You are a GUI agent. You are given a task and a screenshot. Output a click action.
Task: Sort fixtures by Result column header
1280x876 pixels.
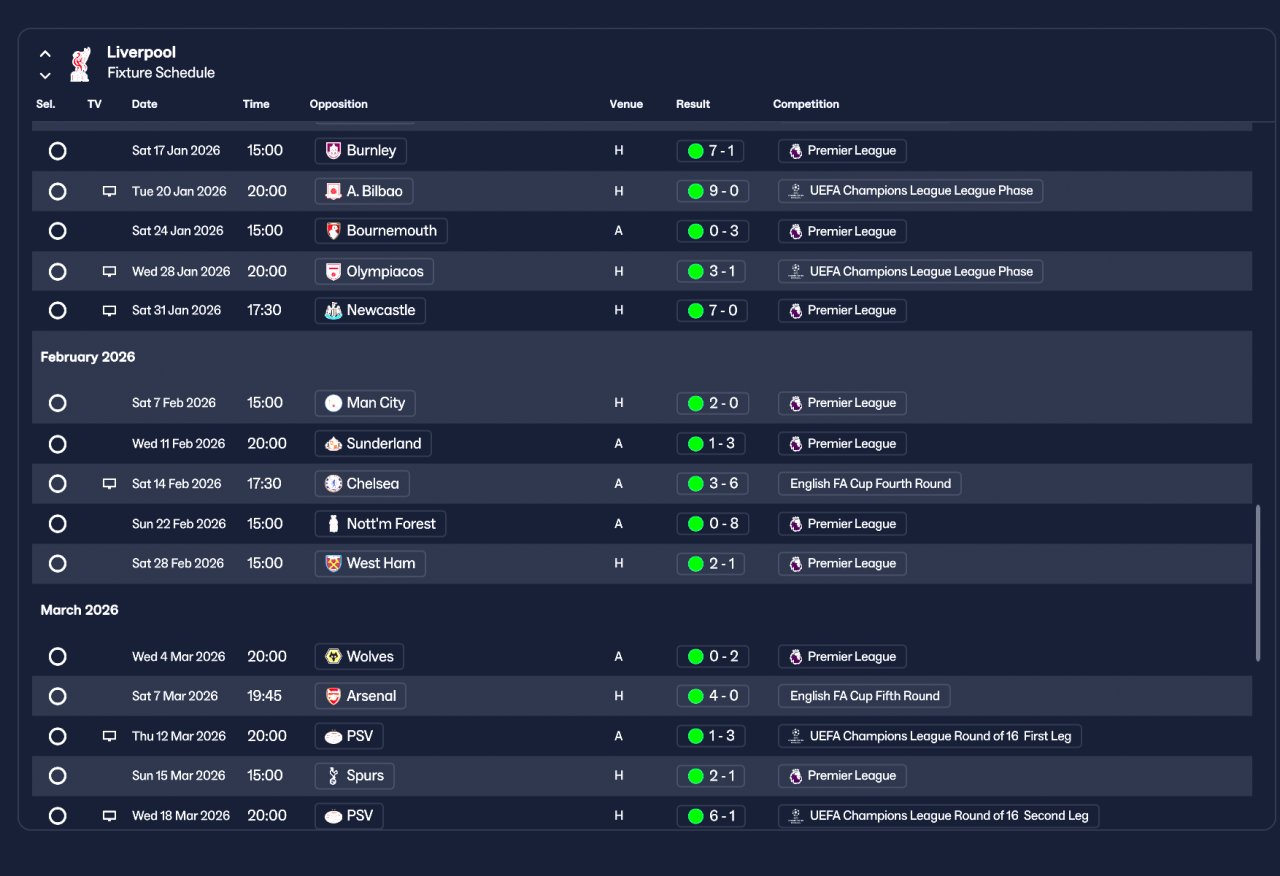(693, 104)
